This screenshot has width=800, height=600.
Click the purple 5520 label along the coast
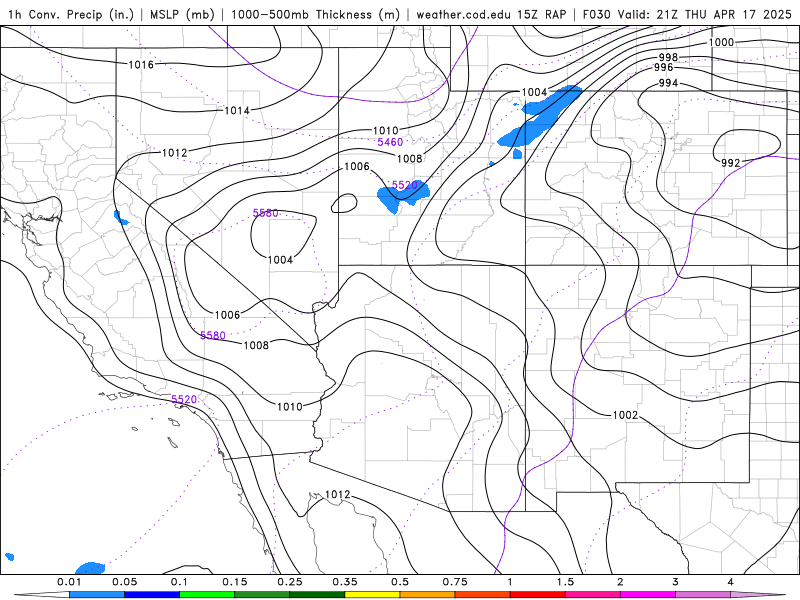point(184,399)
